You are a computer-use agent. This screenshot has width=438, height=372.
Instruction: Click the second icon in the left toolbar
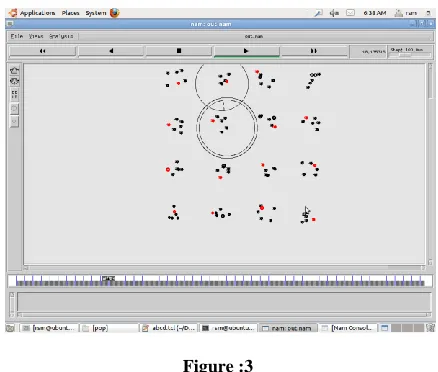tap(14, 81)
